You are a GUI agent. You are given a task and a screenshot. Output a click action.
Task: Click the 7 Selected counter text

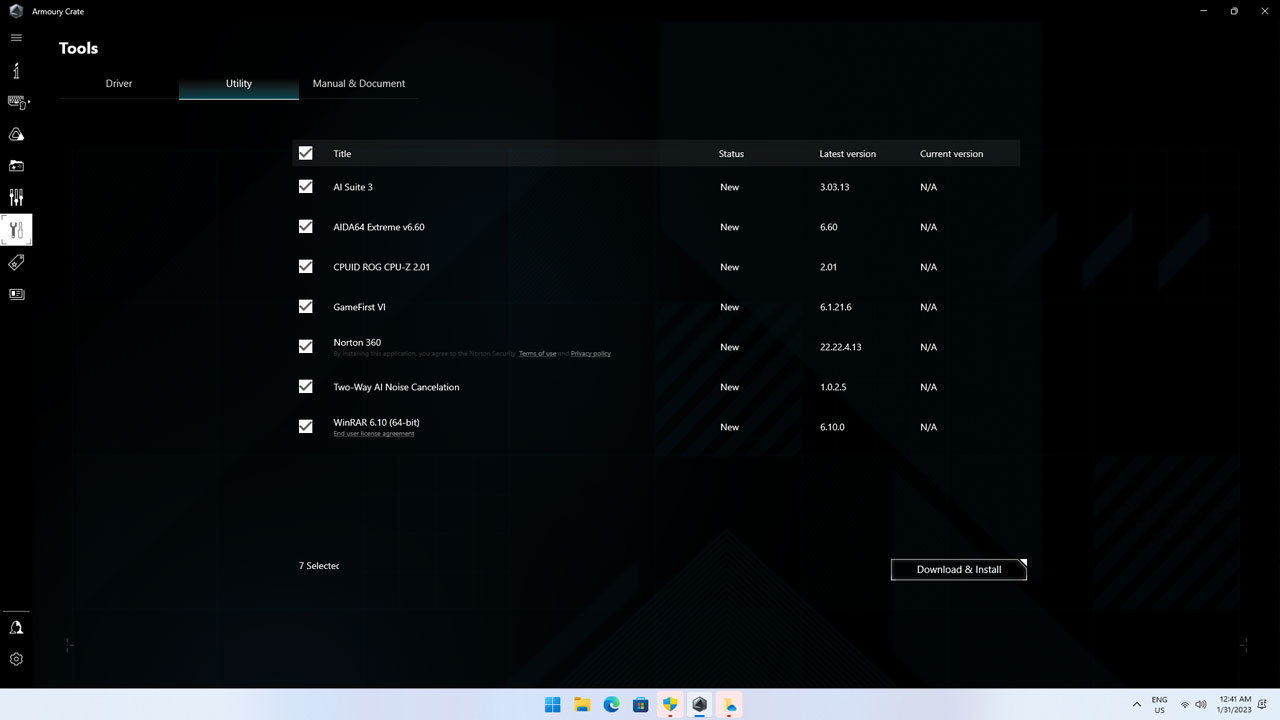319,566
